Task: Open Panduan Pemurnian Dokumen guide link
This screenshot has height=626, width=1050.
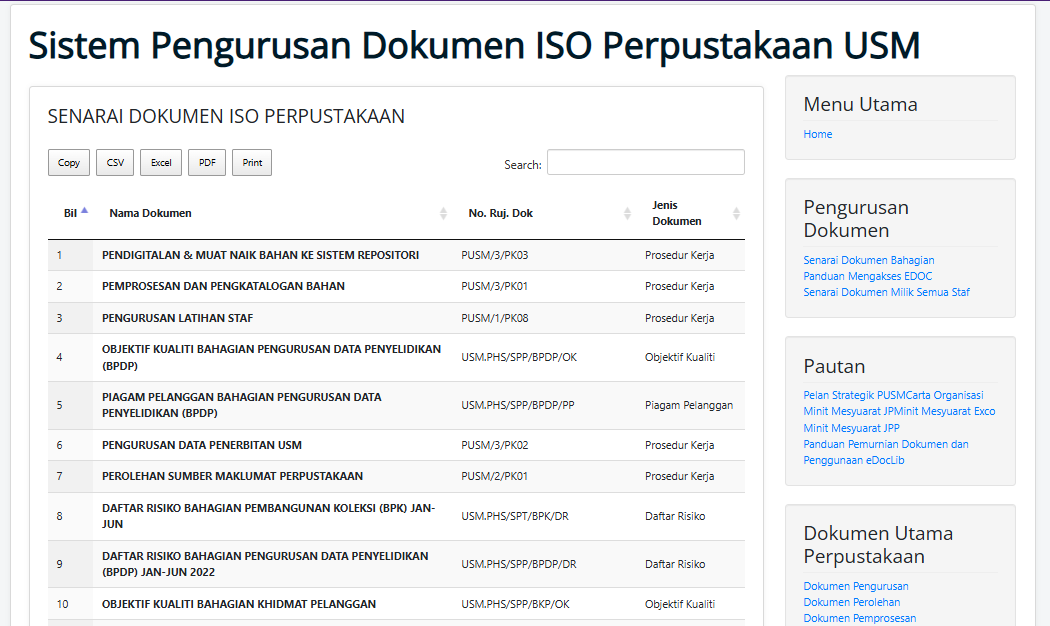Action: [885, 444]
